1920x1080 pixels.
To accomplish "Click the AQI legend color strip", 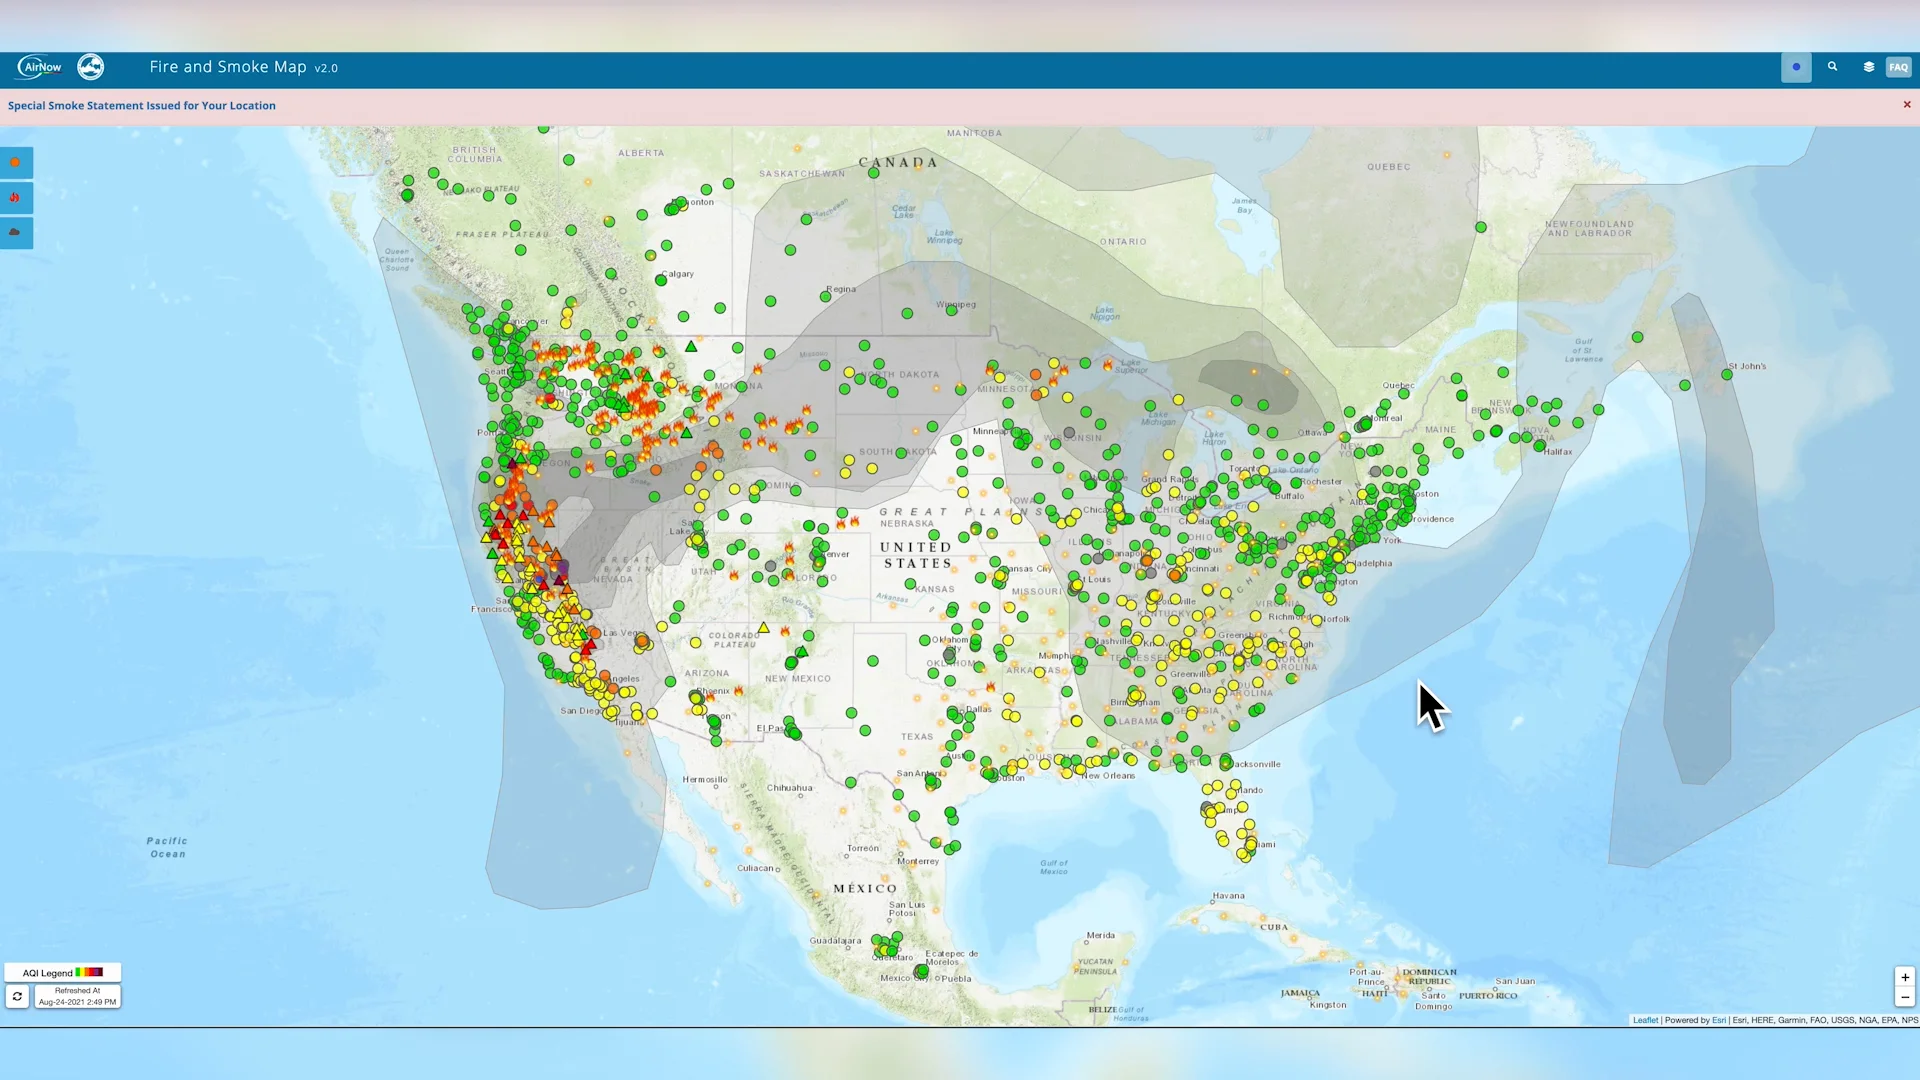I will (91, 972).
